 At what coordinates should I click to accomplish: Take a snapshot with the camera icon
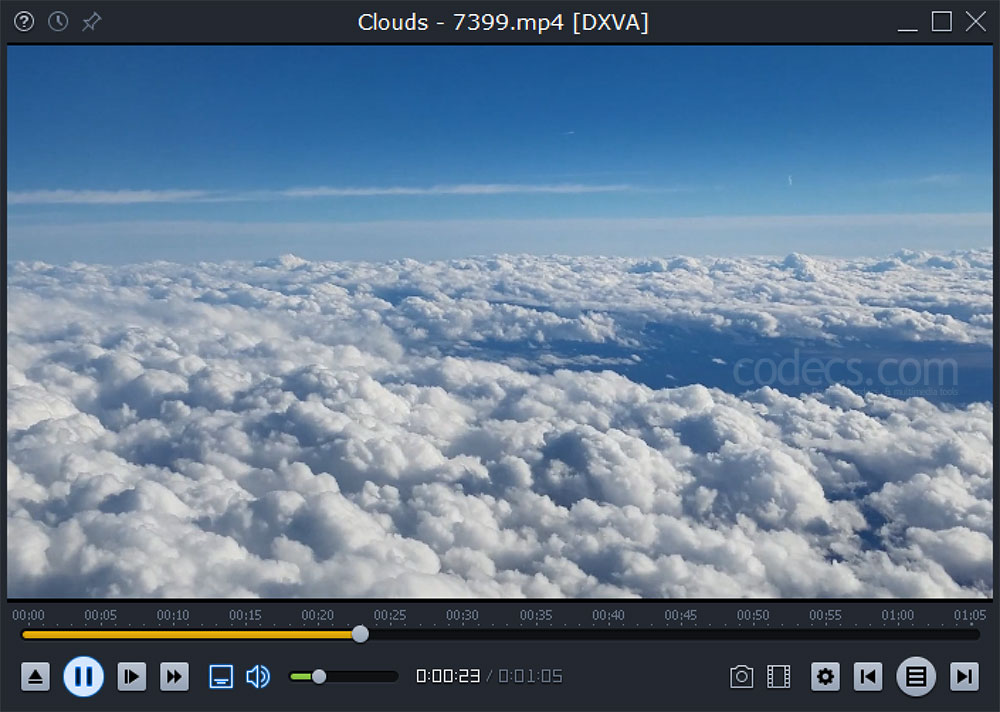point(741,676)
